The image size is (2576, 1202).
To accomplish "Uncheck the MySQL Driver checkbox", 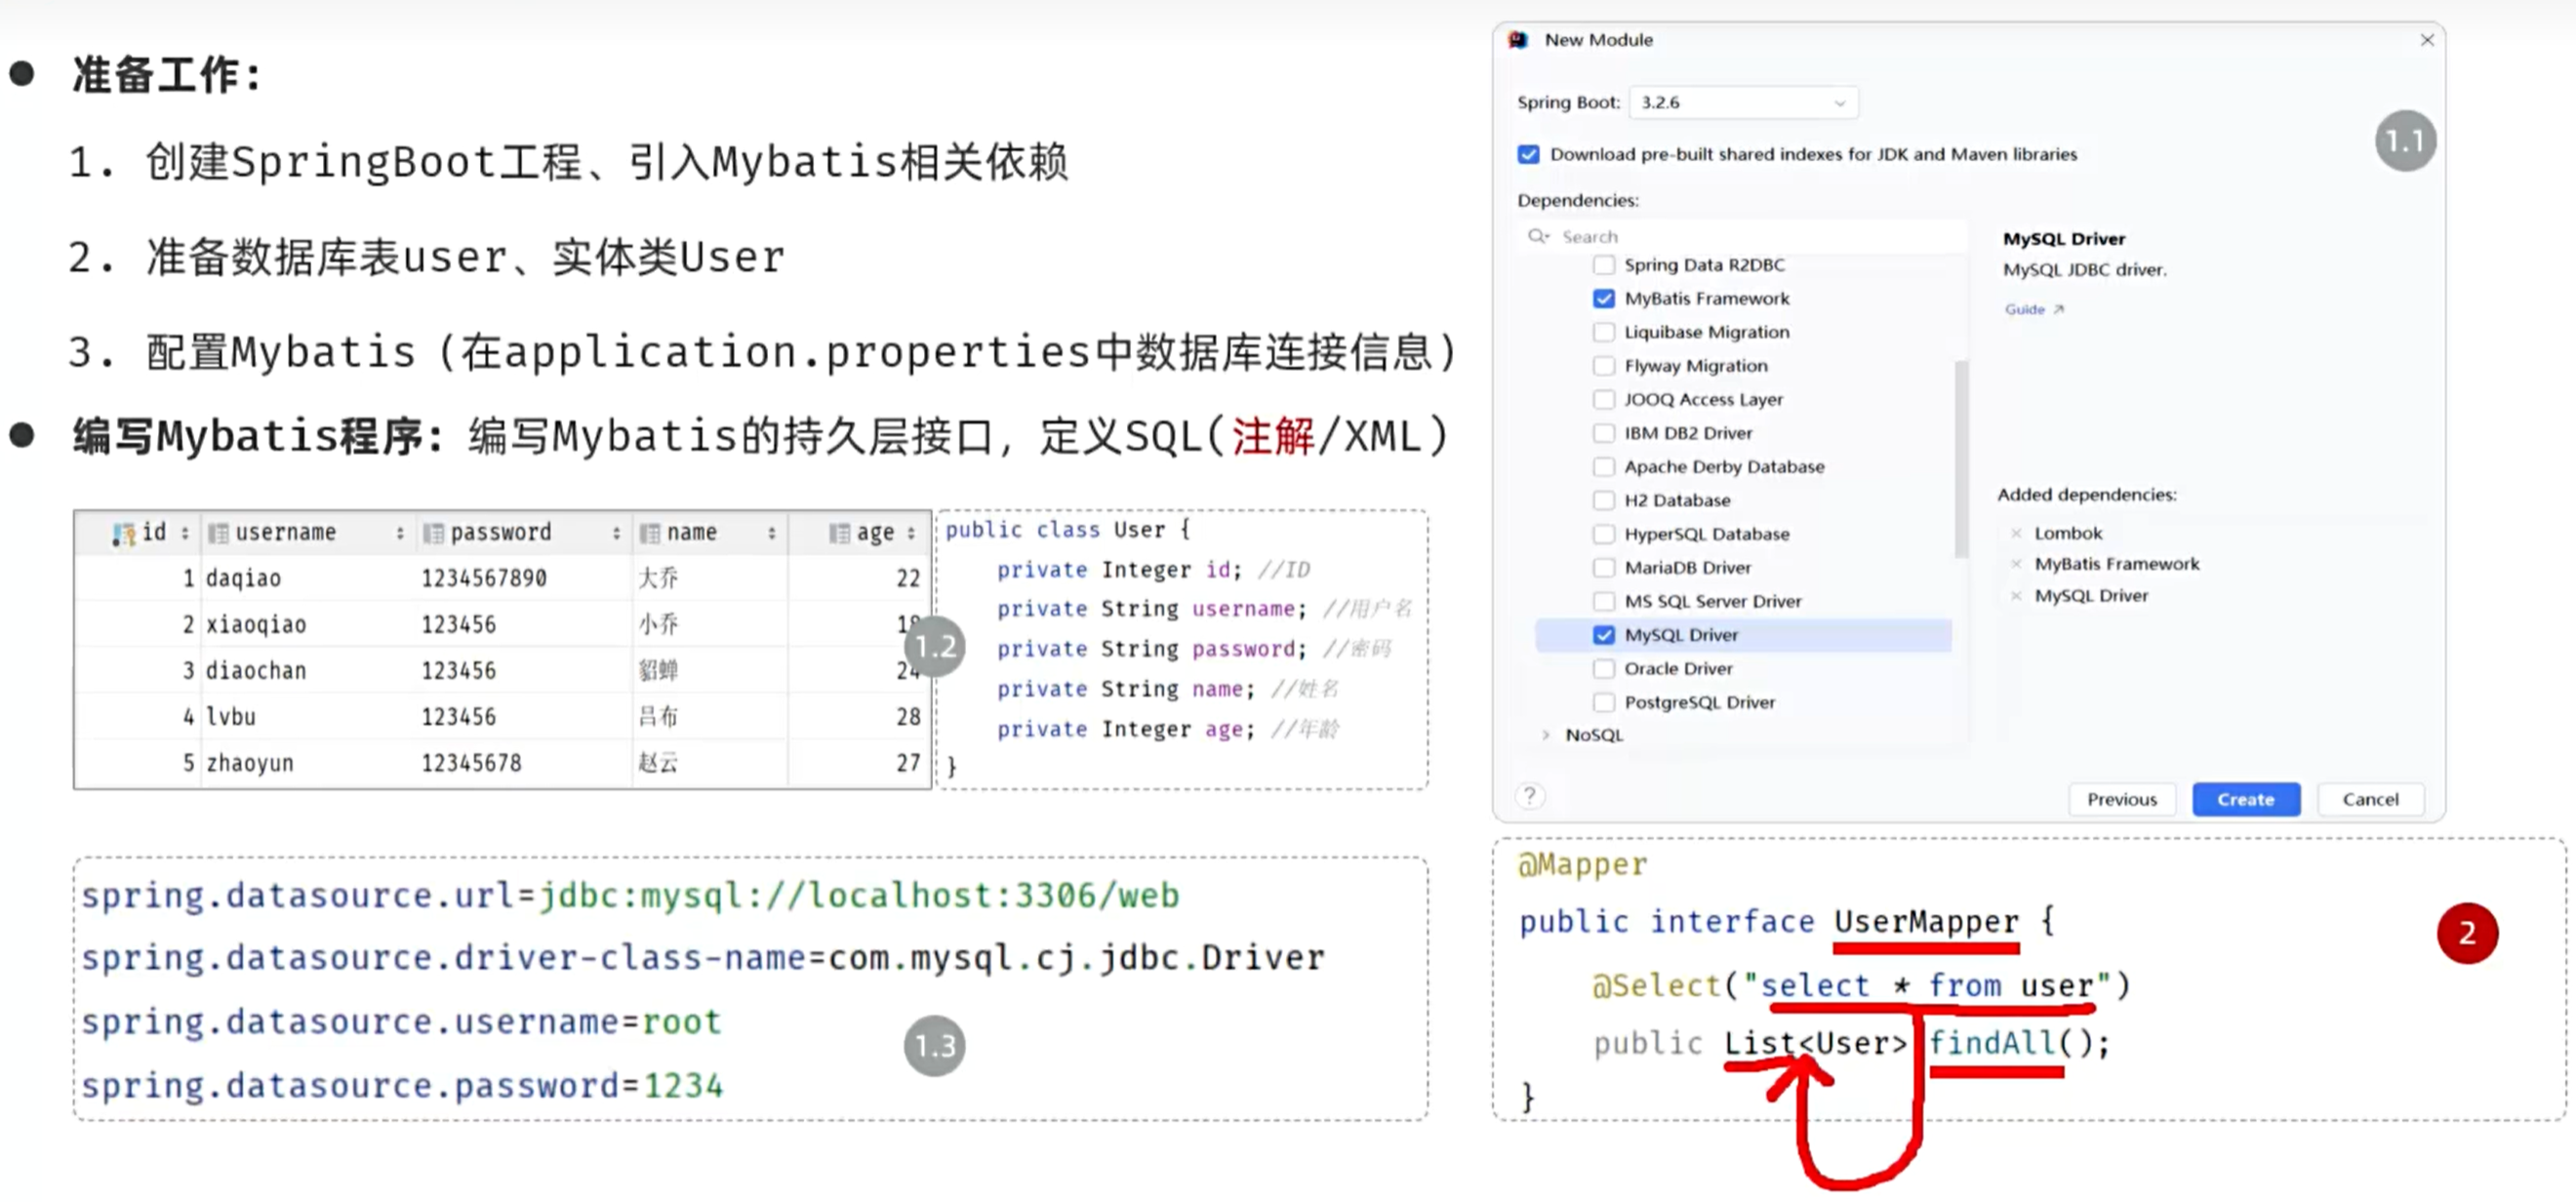I will click(1603, 635).
